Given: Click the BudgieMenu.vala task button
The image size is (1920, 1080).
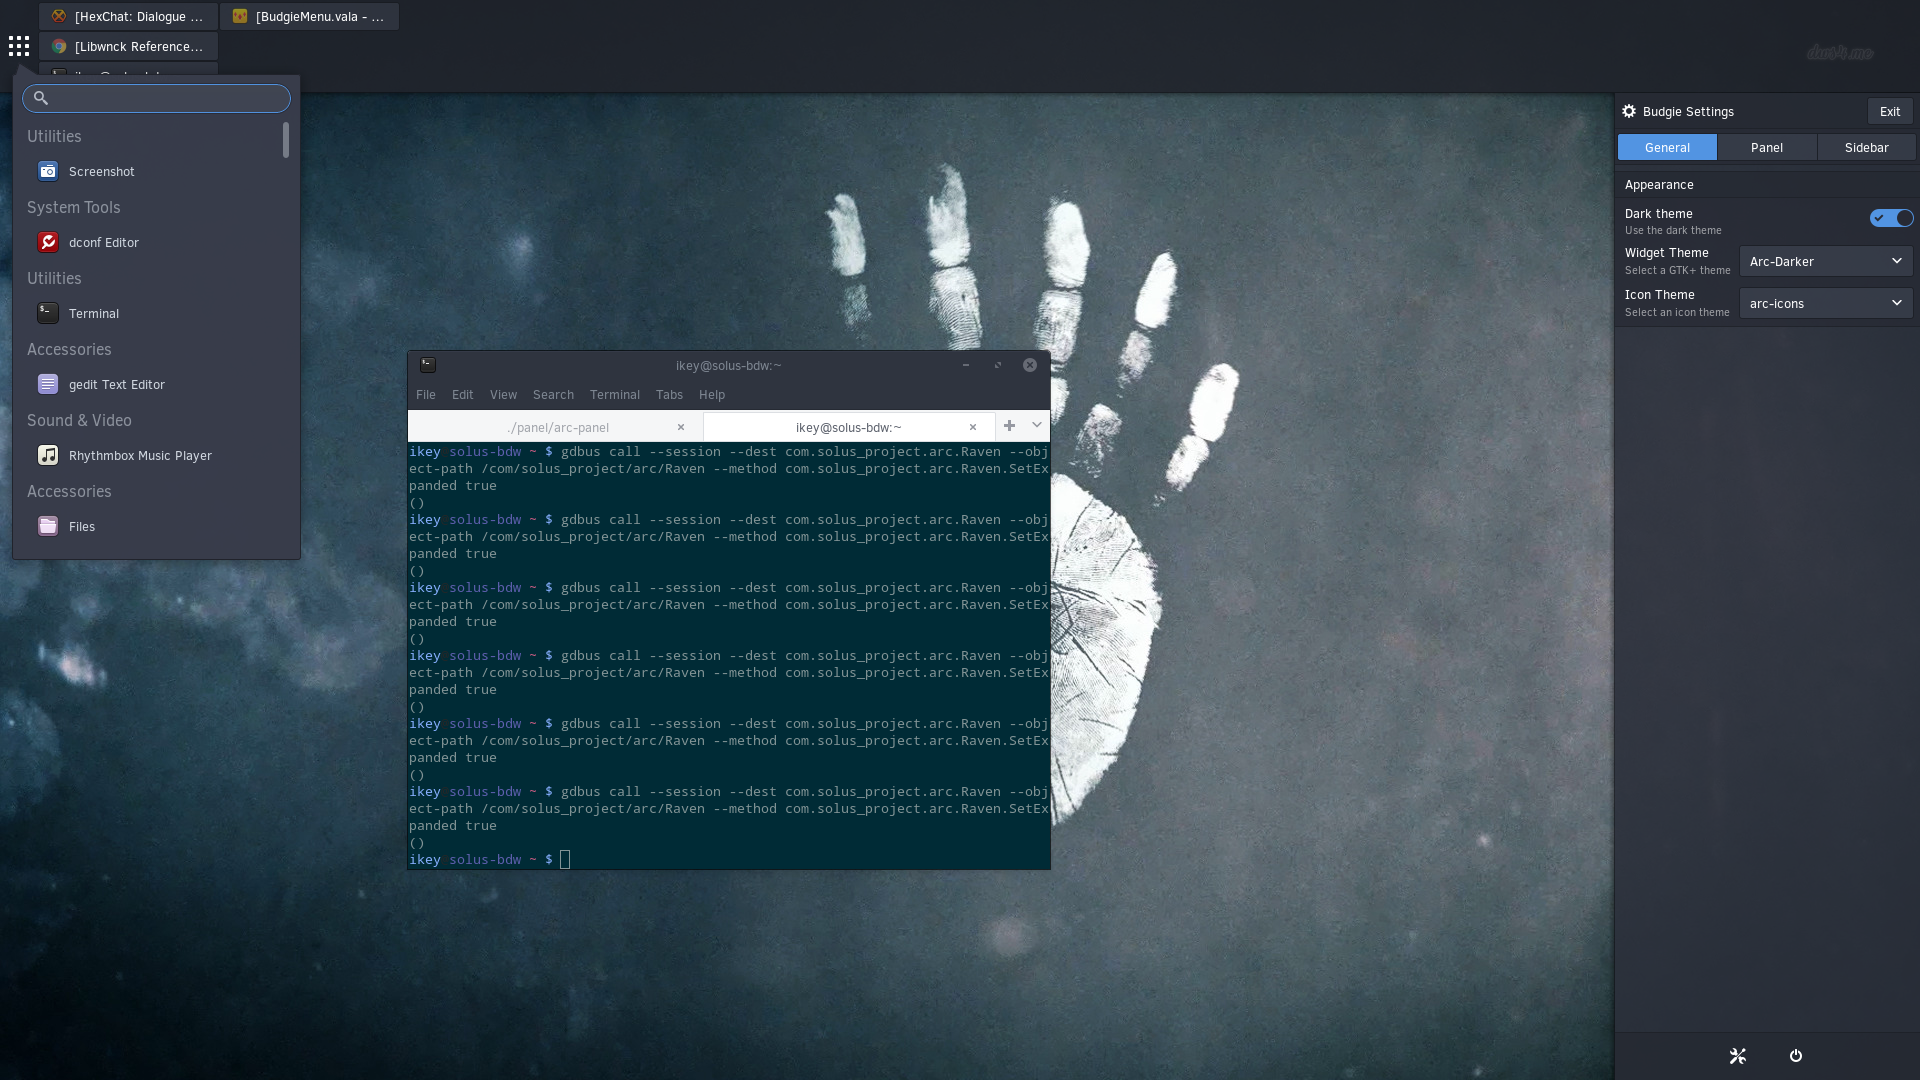Looking at the screenshot, I should (310, 16).
